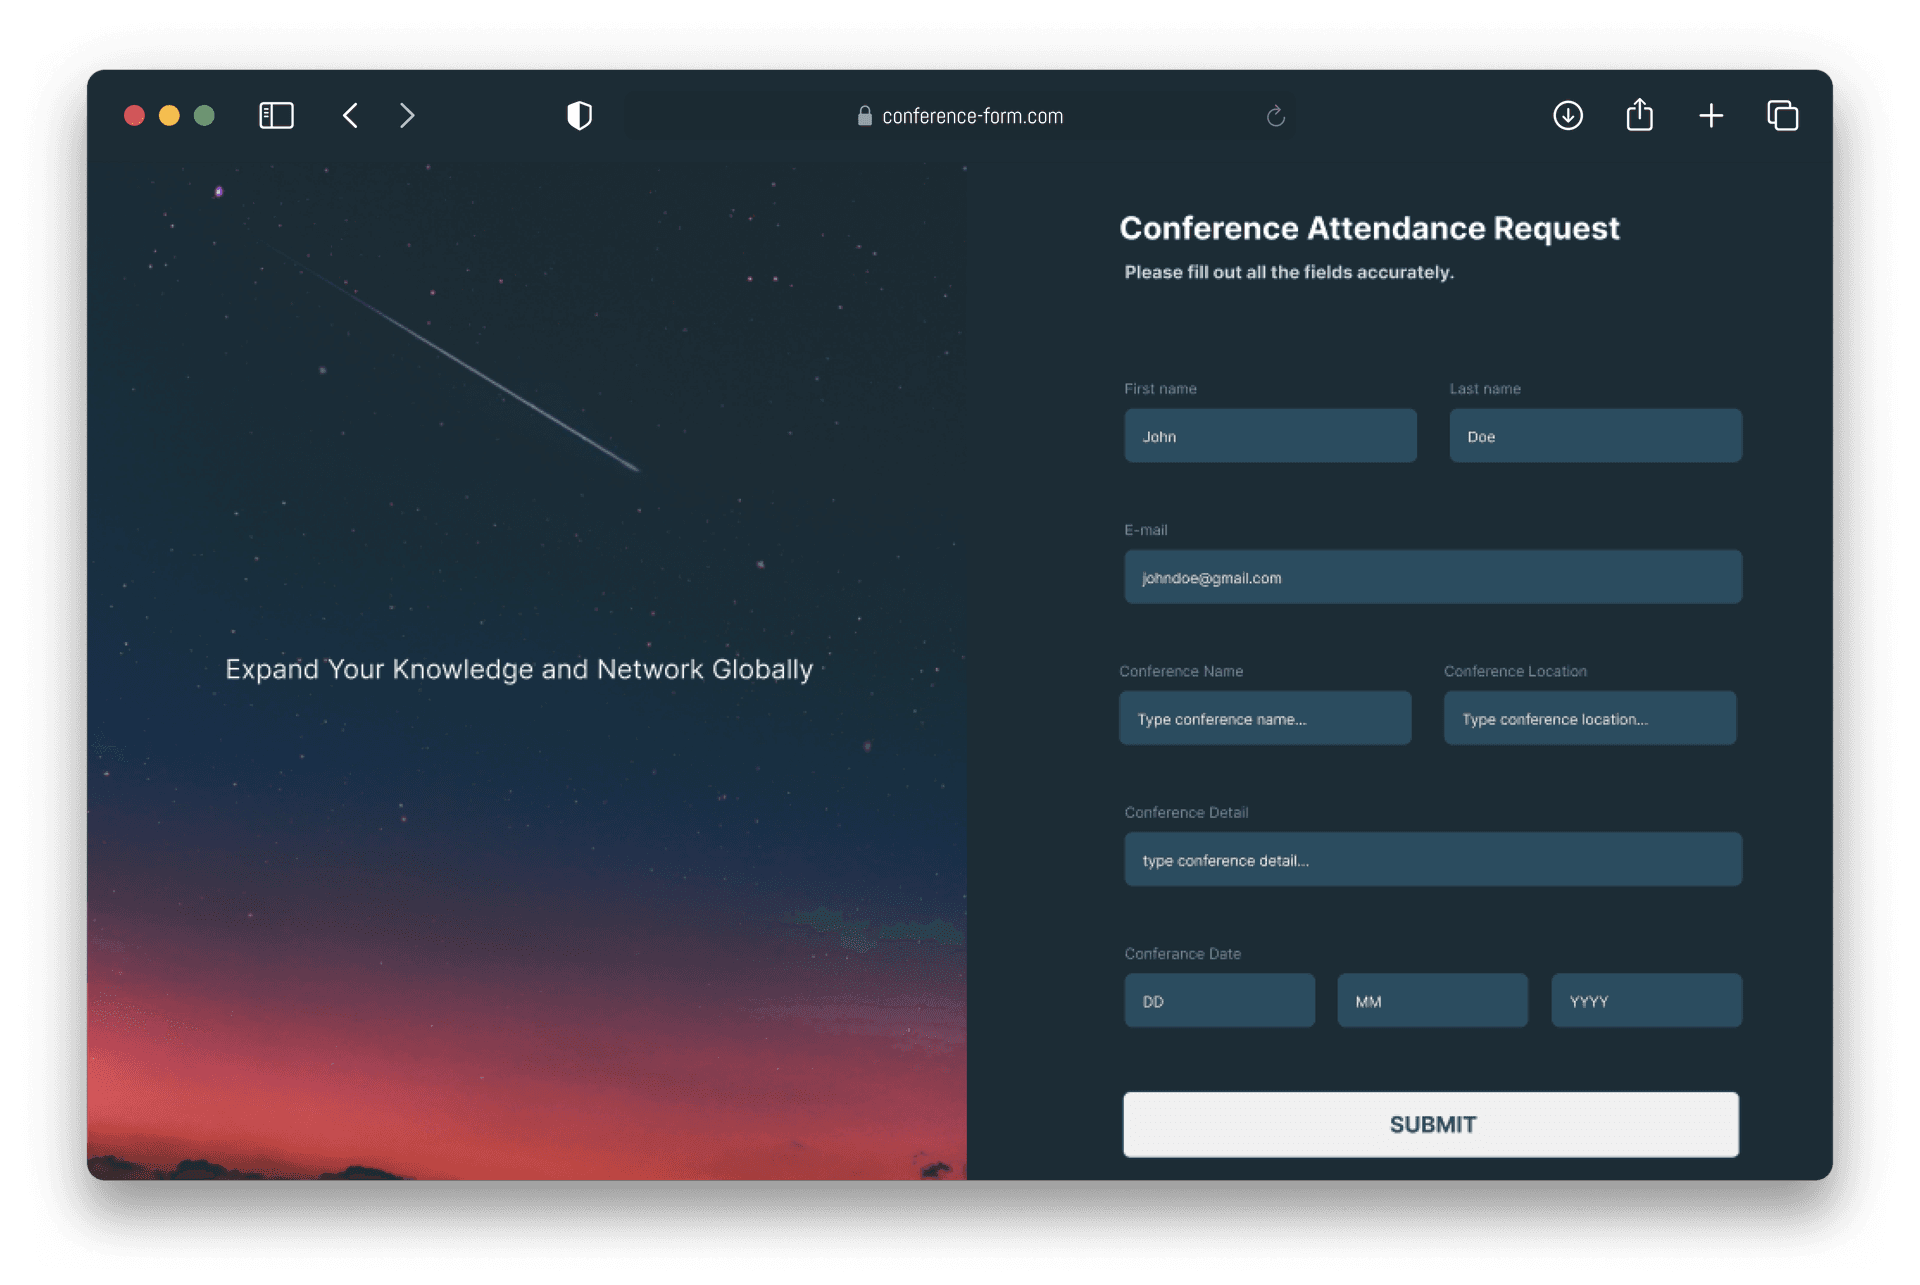
Task: Open the Share menu icon
Action: [1639, 115]
